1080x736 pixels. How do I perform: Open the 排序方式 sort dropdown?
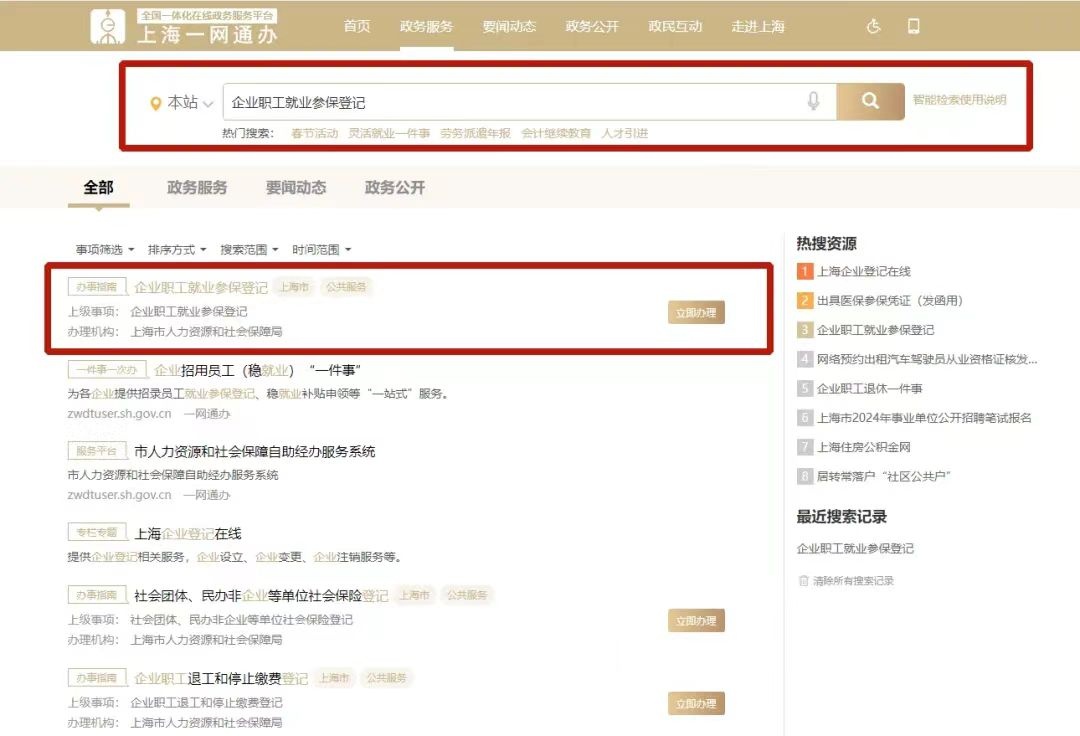176,250
